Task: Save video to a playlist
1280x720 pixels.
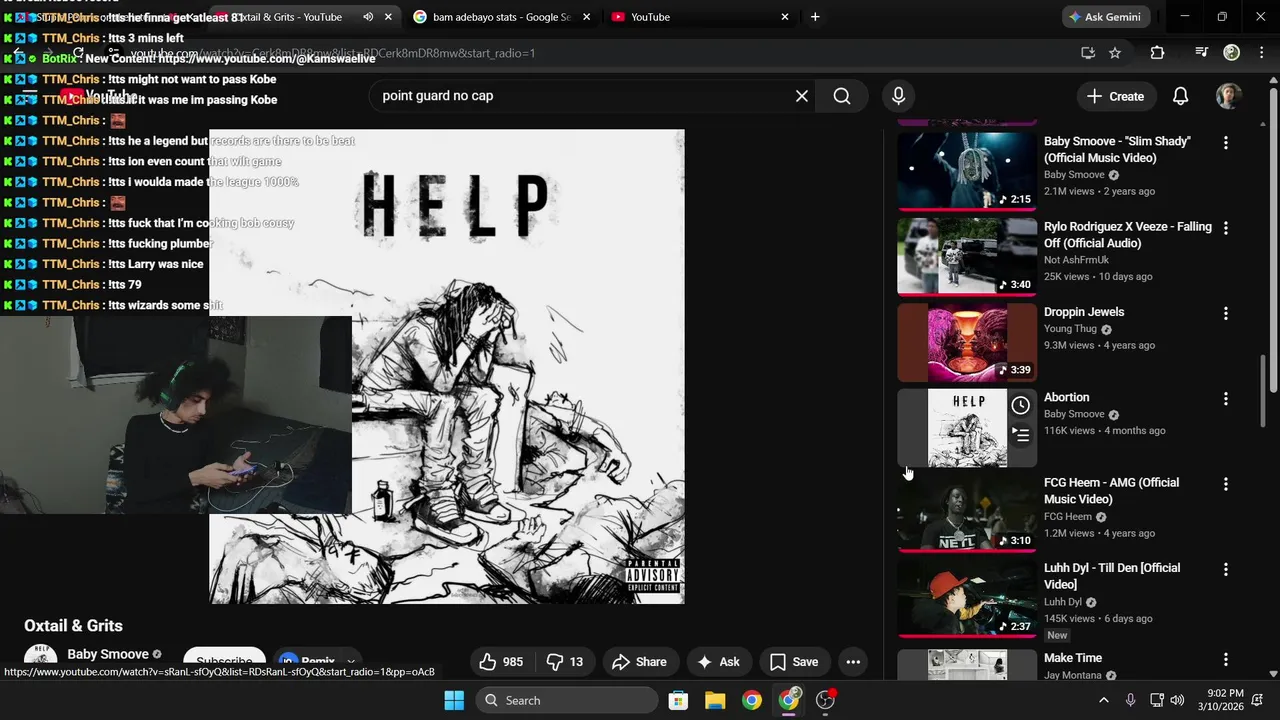Action: 794,662
